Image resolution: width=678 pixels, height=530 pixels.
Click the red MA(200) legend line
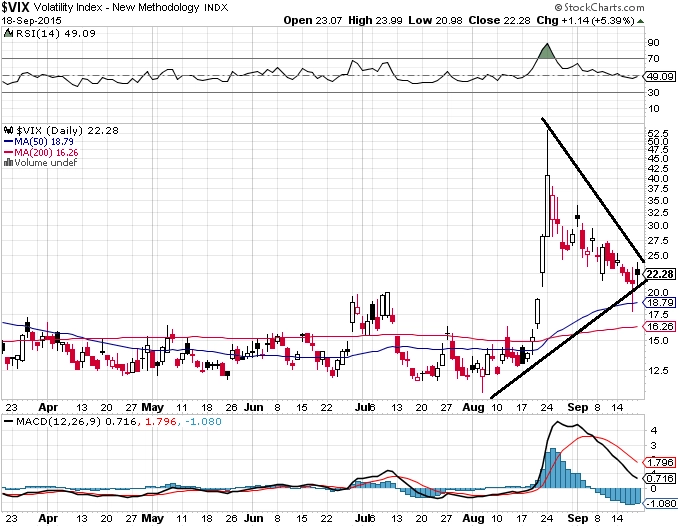[8, 153]
